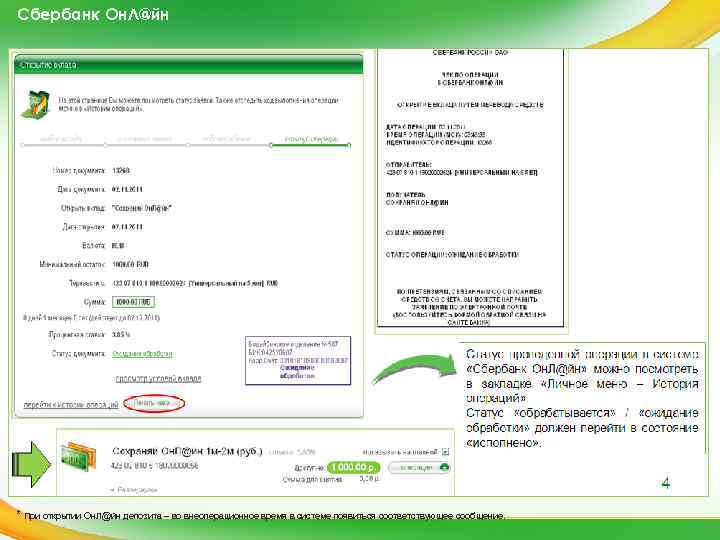Open the Сохраняй ОнЛ@йн 1м-2м (руб.) deposit title
720x540 pixels.
click(x=187, y=451)
